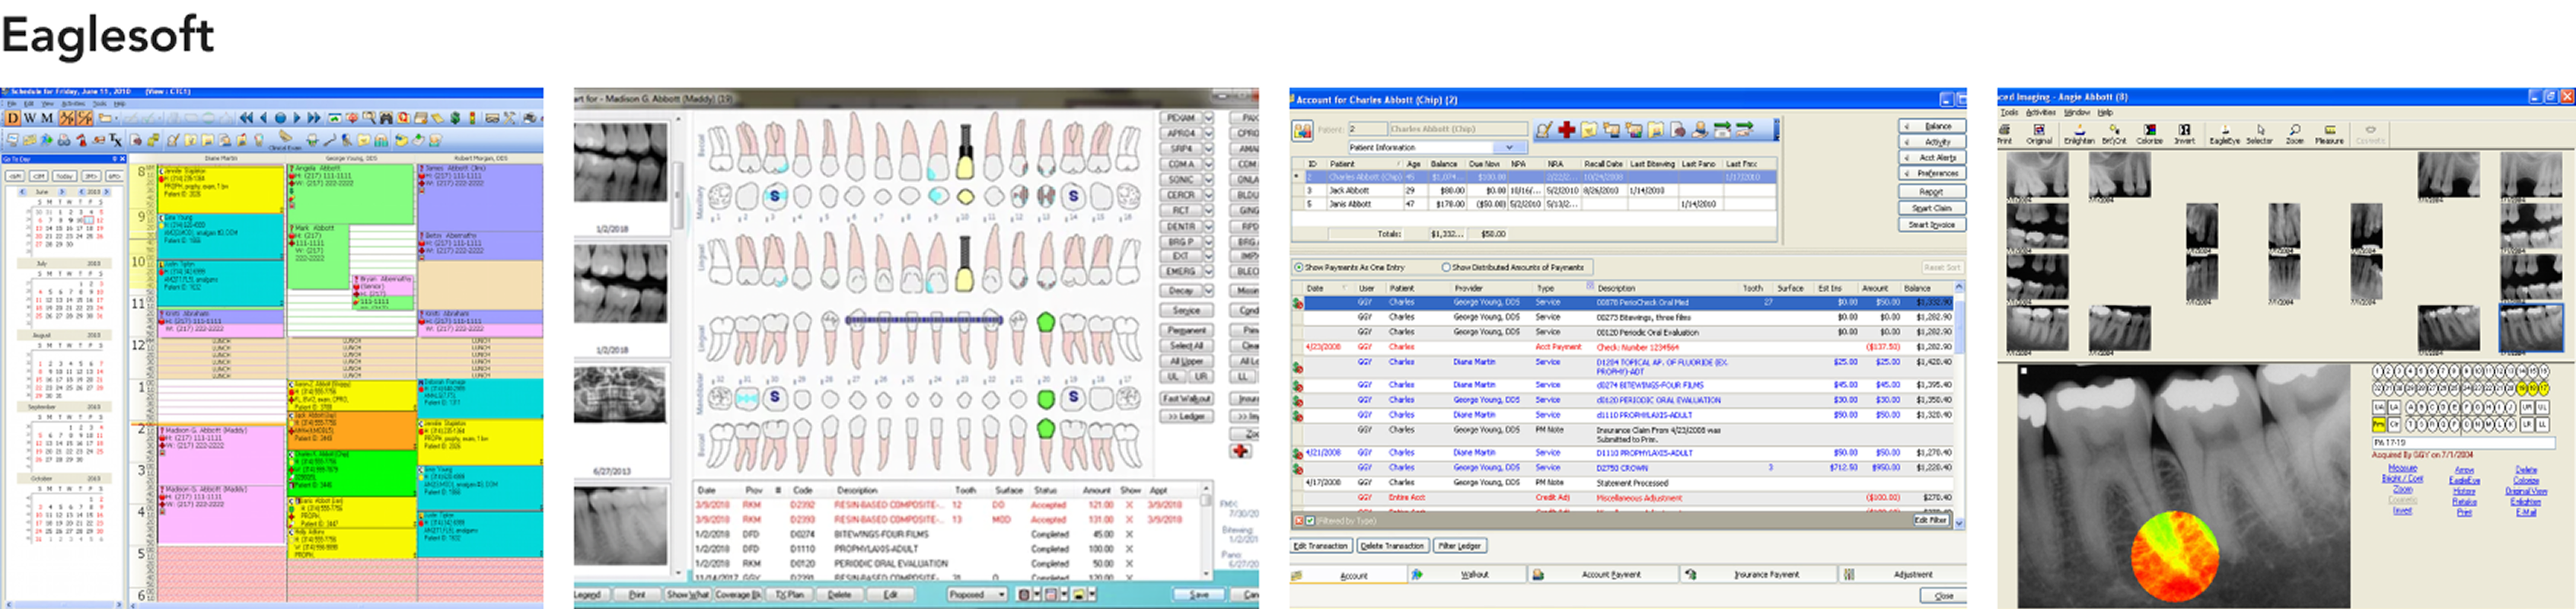This screenshot has width=2576, height=609.
Task: Open dropdown arrow next to RCT button
Action: point(1208,211)
